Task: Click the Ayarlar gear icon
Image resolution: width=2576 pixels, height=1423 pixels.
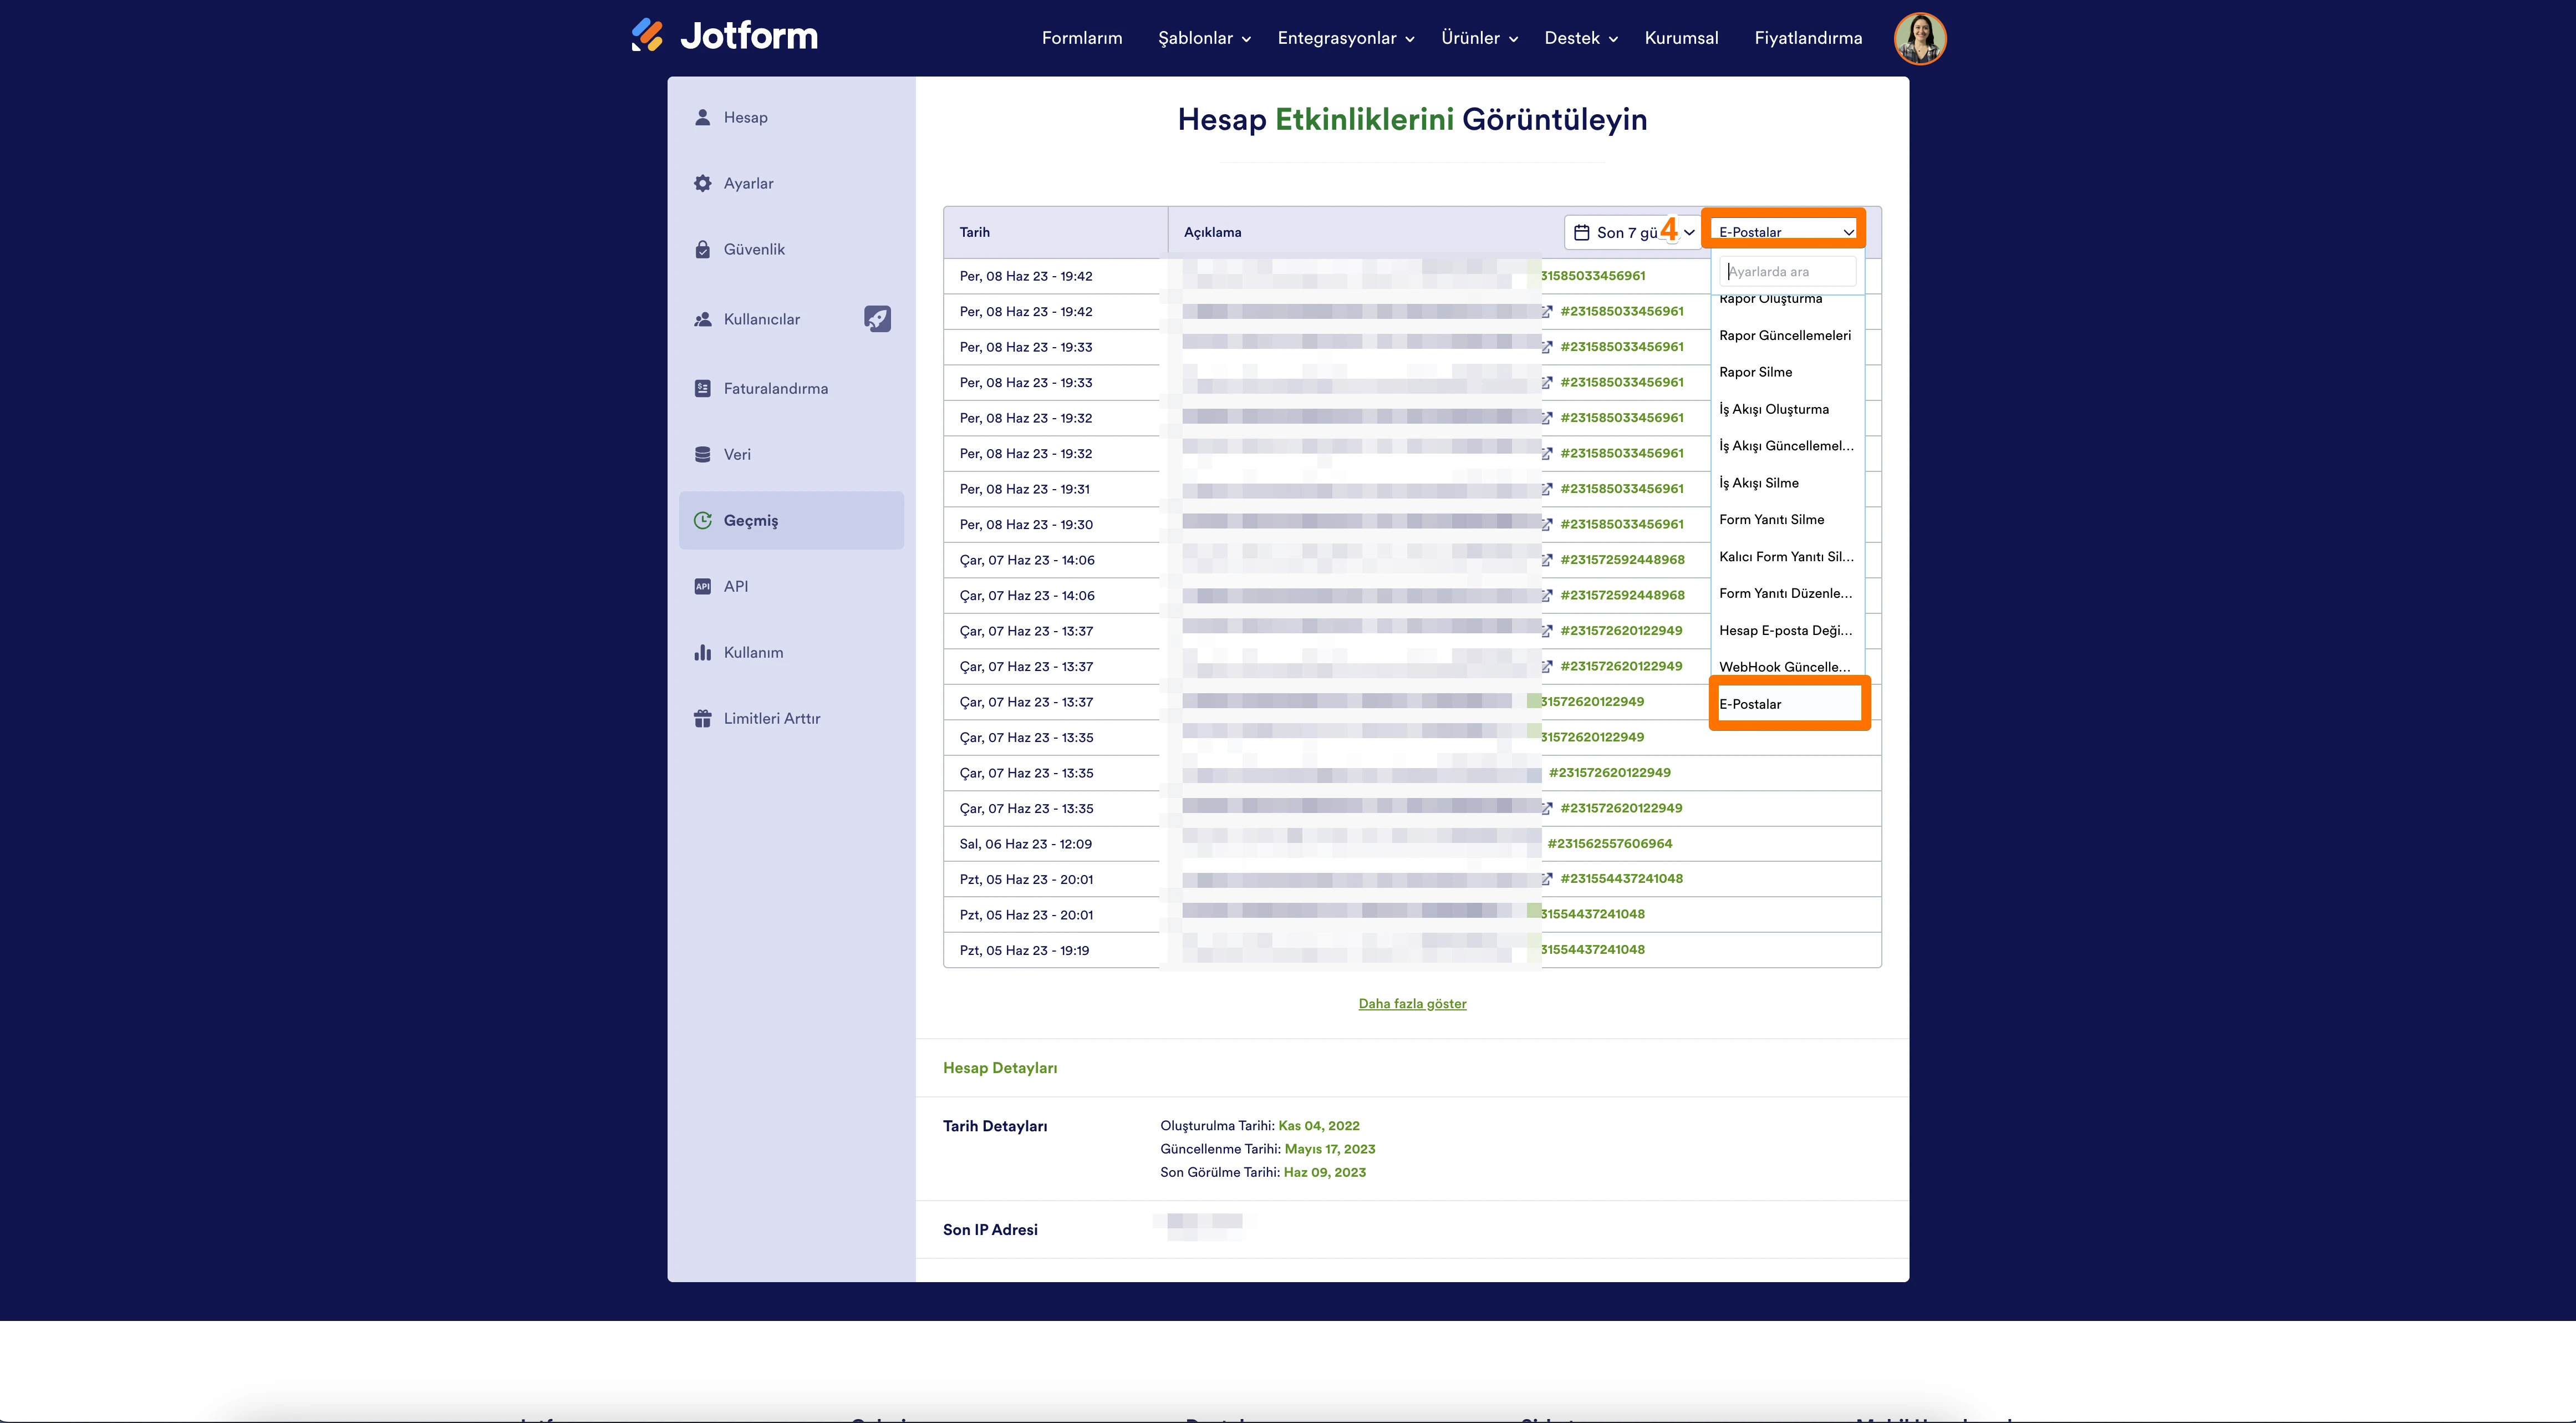Action: [x=703, y=183]
